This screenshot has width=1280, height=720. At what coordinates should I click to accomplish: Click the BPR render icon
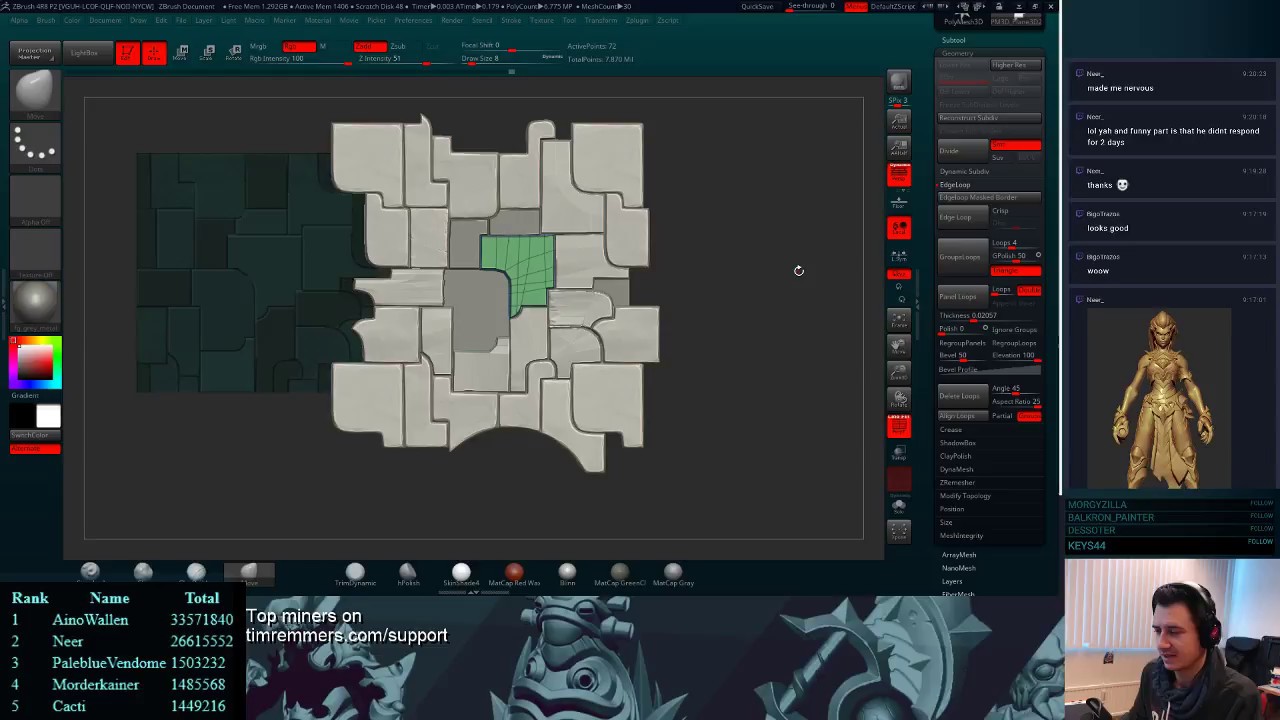(899, 82)
